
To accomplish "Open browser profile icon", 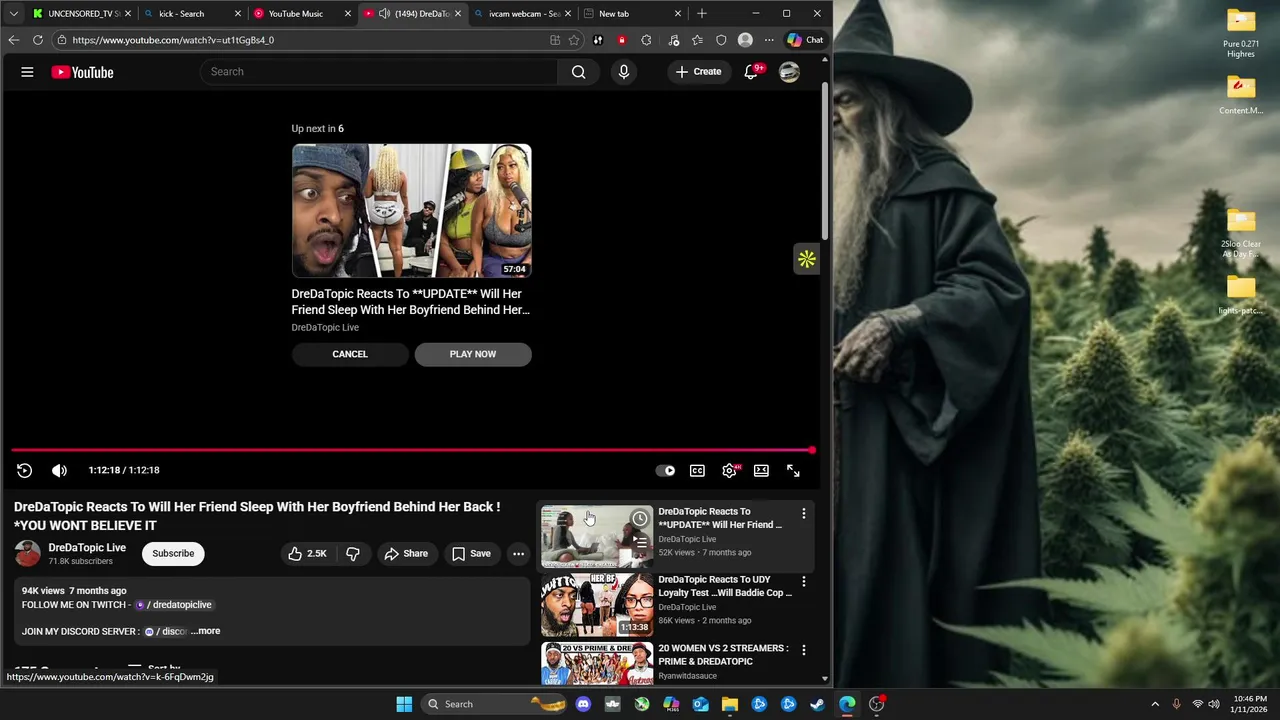I will click(x=745, y=40).
